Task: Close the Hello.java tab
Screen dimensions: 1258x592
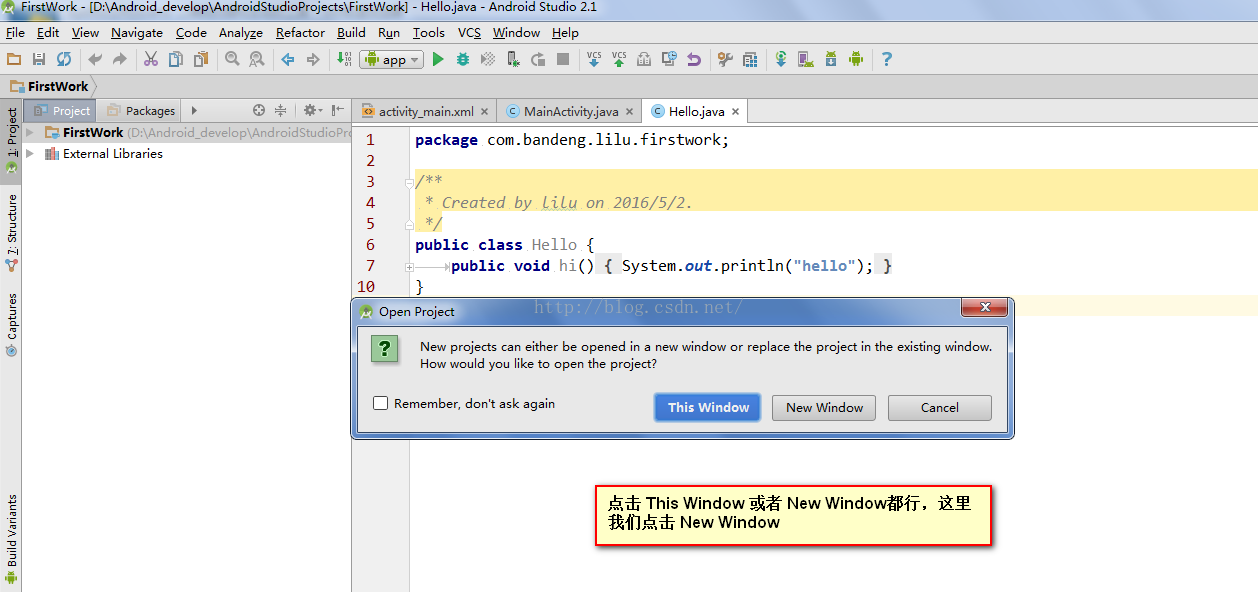Action: click(735, 112)
